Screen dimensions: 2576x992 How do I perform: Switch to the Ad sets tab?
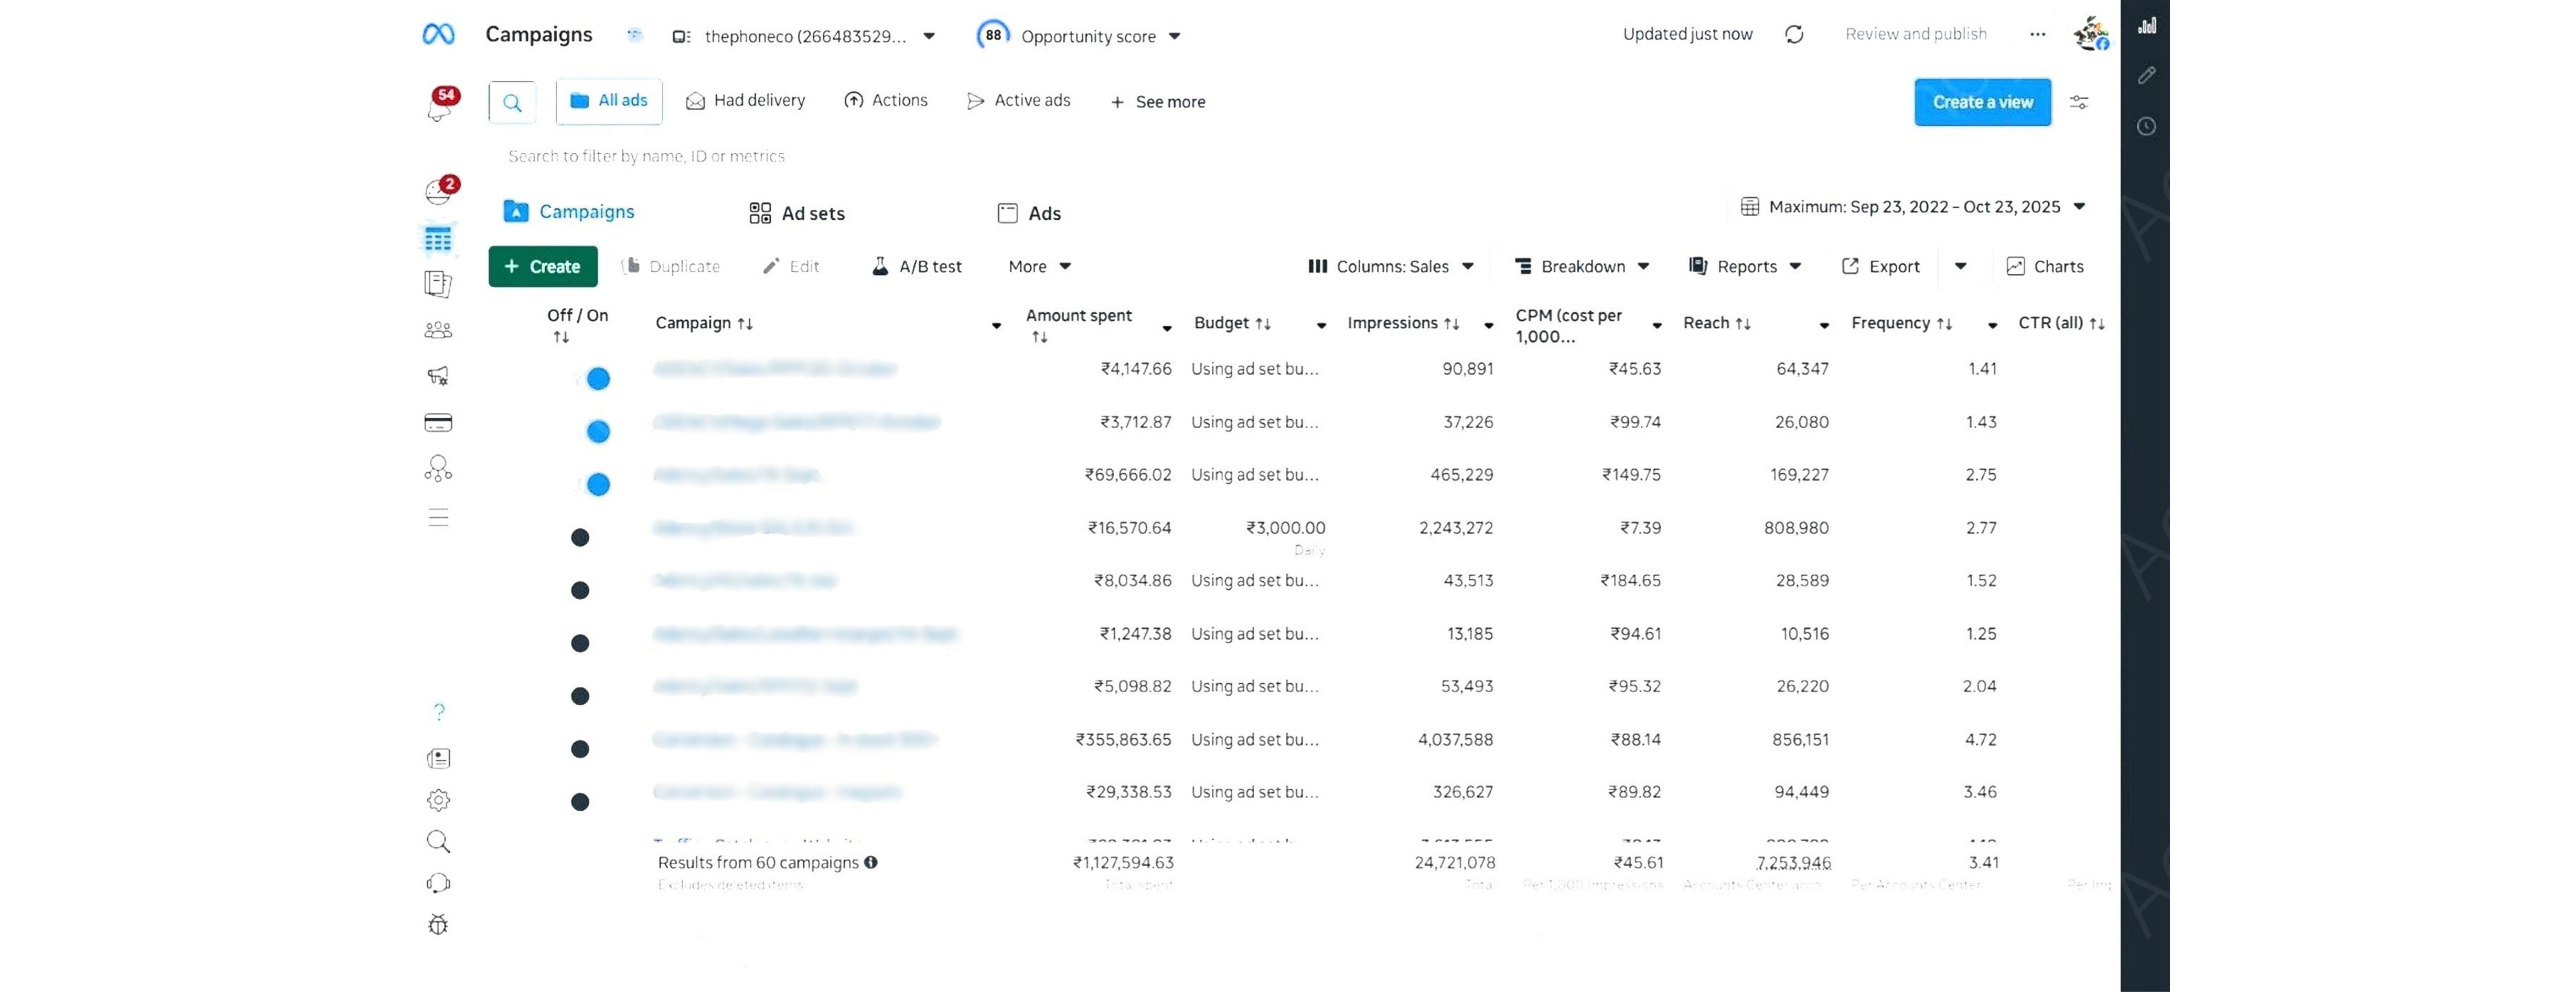797,213
